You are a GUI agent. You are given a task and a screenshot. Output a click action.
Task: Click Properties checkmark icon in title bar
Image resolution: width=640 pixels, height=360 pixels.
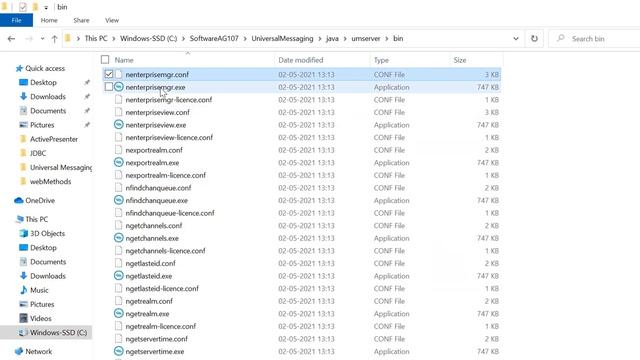click(x=23, y=7)
